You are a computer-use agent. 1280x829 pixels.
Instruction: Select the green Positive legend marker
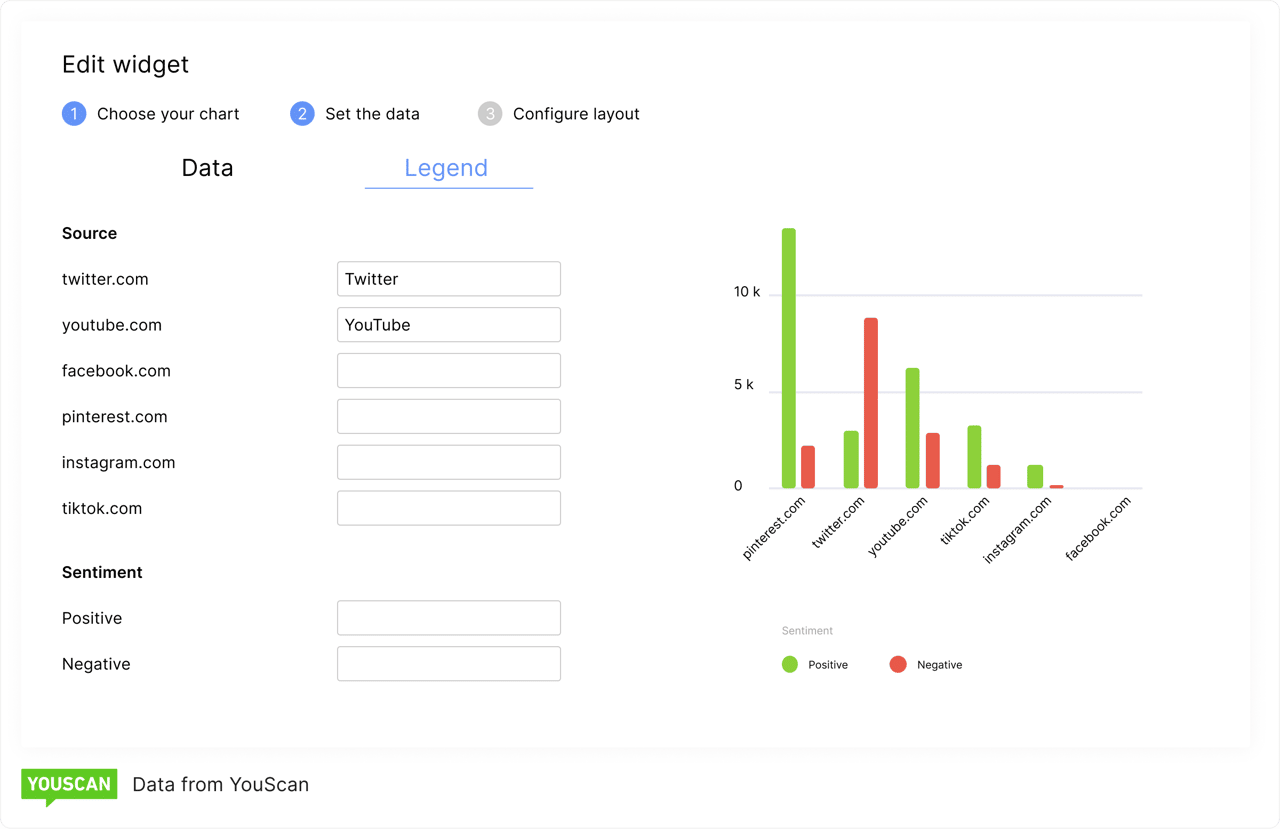pos(789,663)
